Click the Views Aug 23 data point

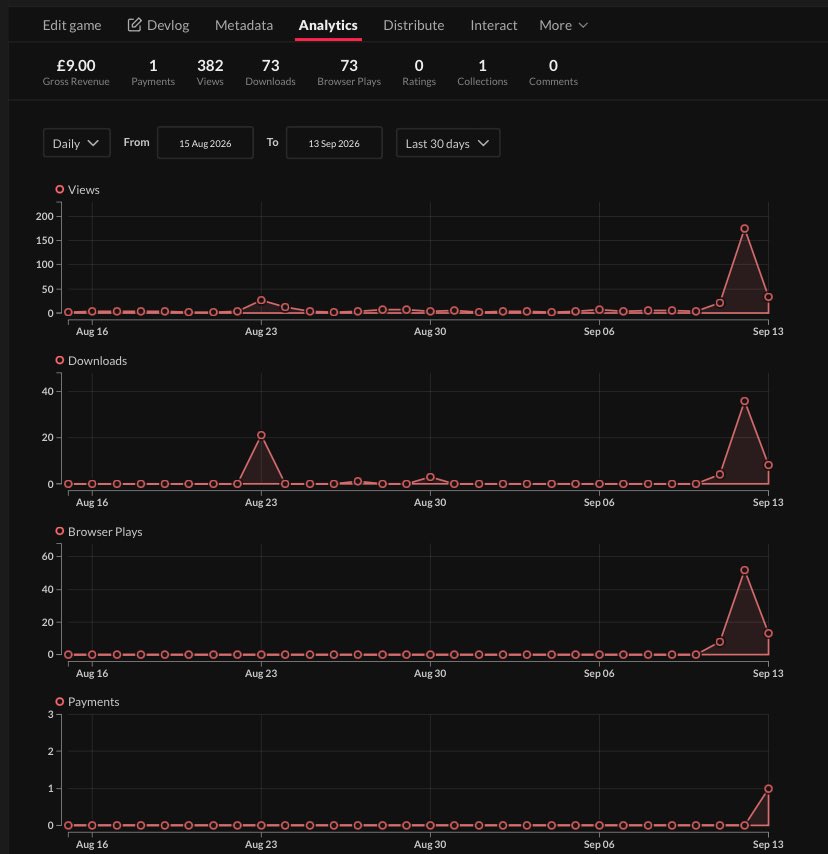pos(261,300)
